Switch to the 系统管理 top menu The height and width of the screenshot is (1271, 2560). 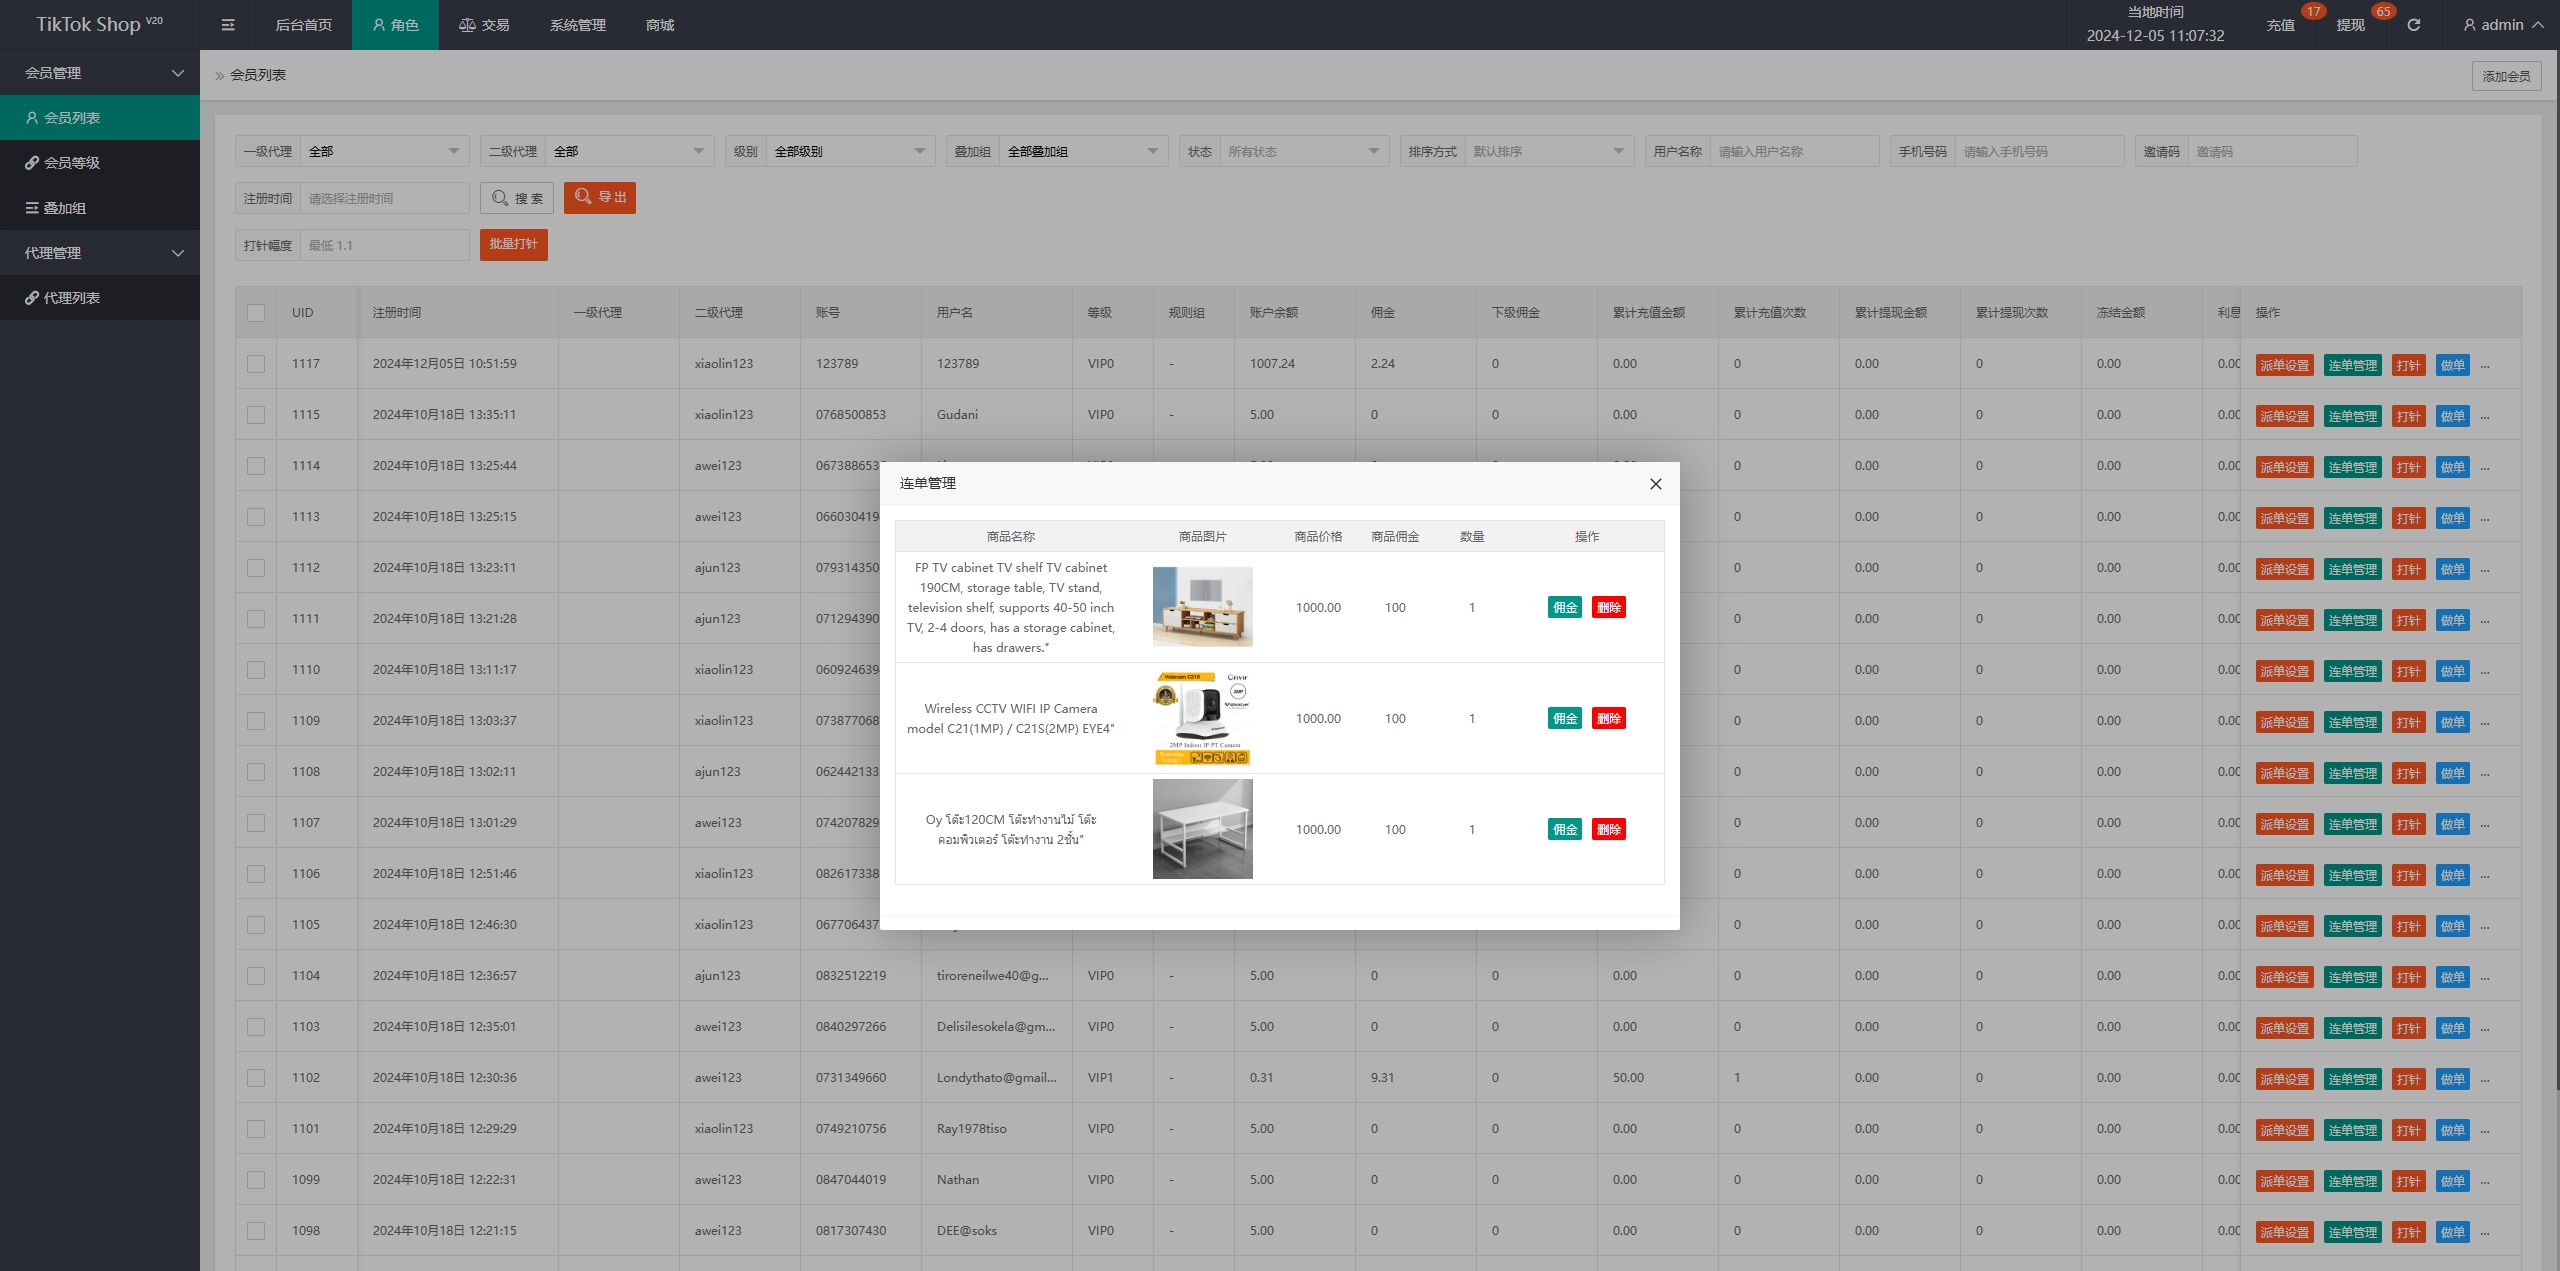pyautogui.click(x=577, y=25)
